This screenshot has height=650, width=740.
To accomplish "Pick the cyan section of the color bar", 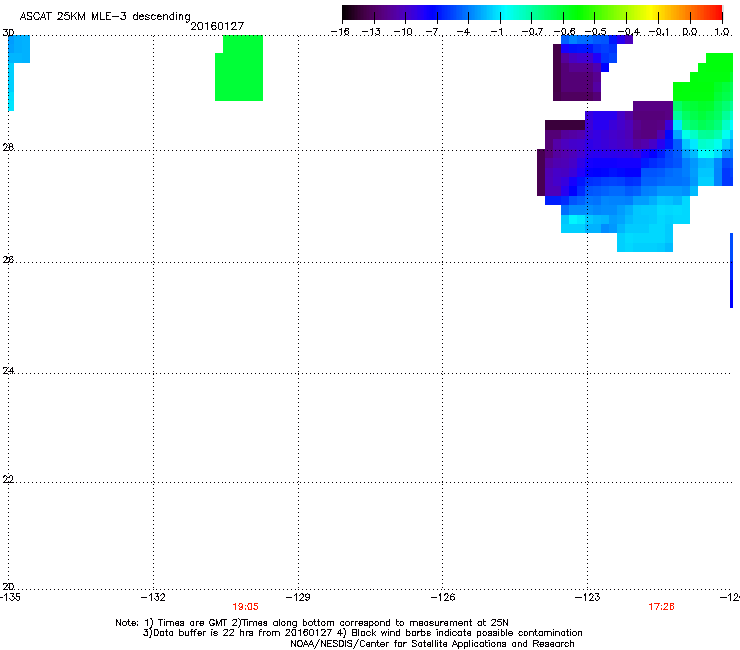I will tap(507, 12).
